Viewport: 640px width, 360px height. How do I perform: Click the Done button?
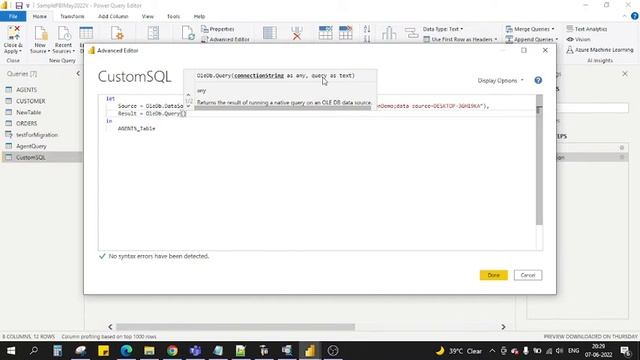(493, 275)
